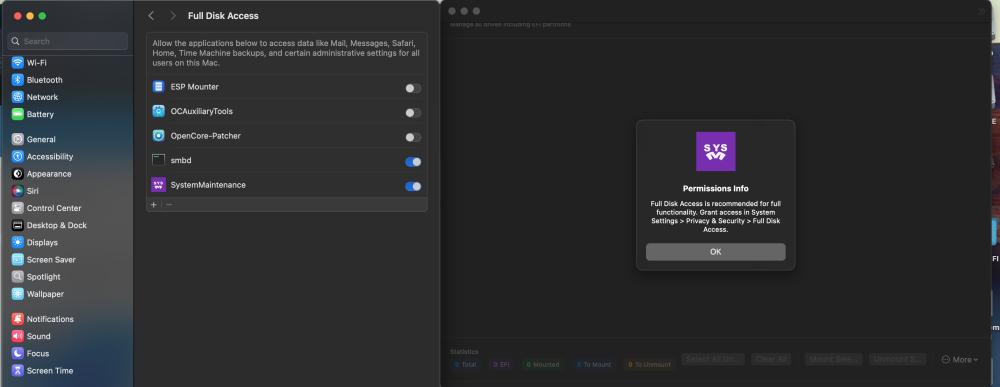Select OCAuxiliaryTools row label

pos(202,112)
